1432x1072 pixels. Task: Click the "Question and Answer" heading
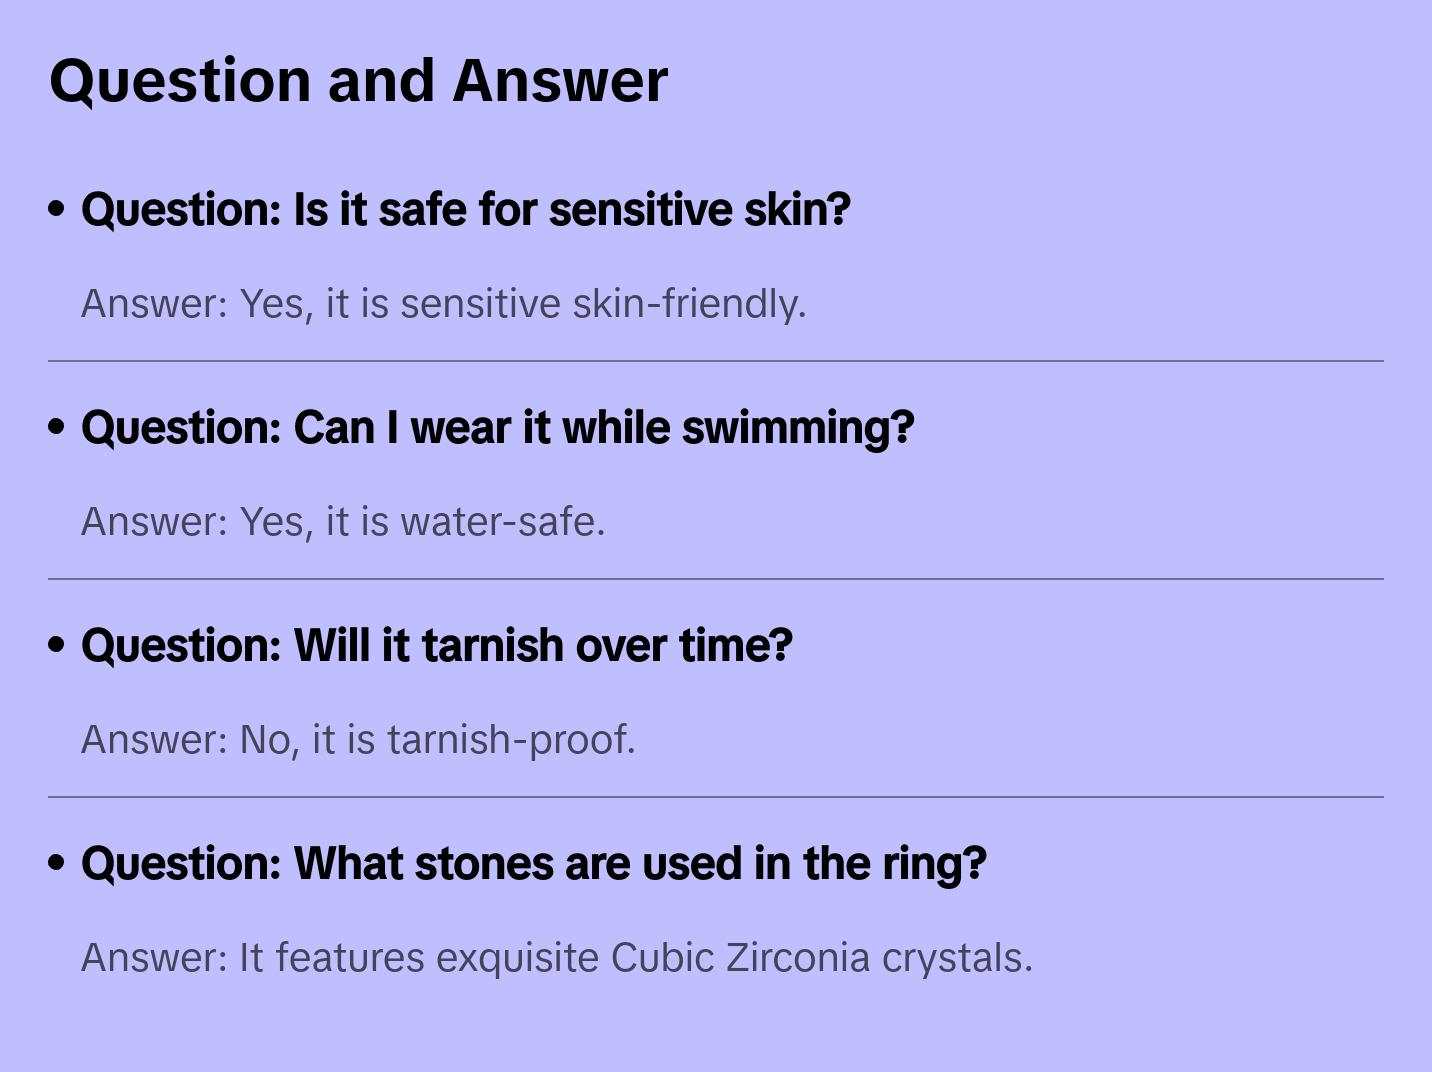358,80
